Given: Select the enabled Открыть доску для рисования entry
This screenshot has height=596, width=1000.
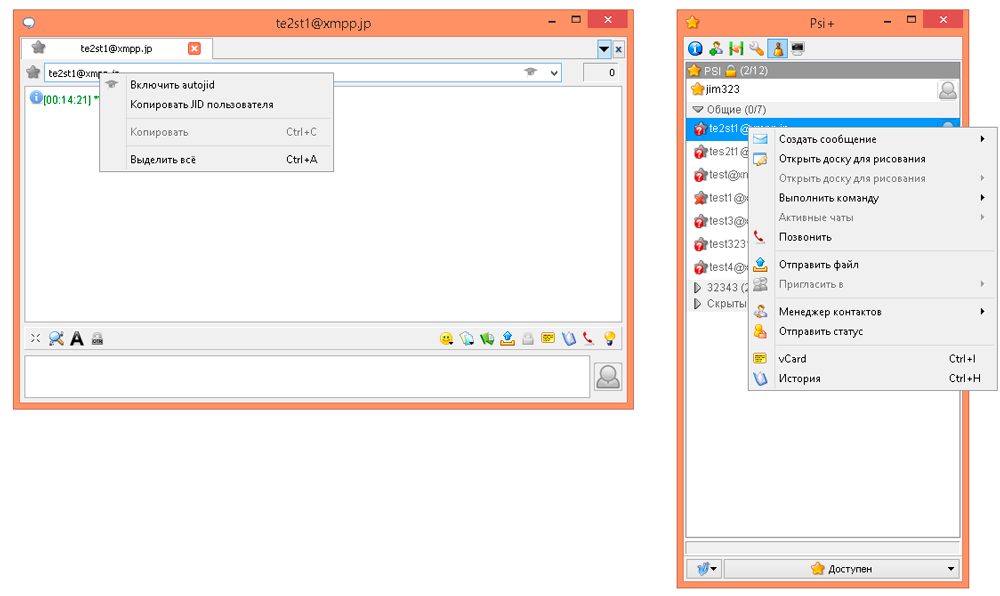Looking at the screenshot, I should pyautogui.click(x=872, y=159).
